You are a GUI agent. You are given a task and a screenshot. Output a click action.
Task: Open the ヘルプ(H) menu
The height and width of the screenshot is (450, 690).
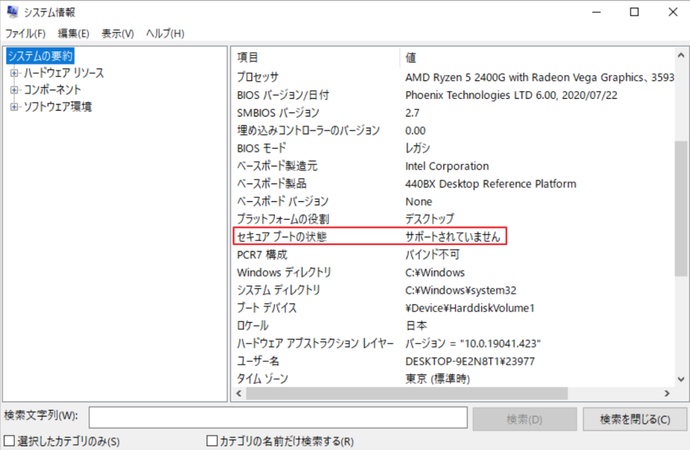tap(165, 34)
